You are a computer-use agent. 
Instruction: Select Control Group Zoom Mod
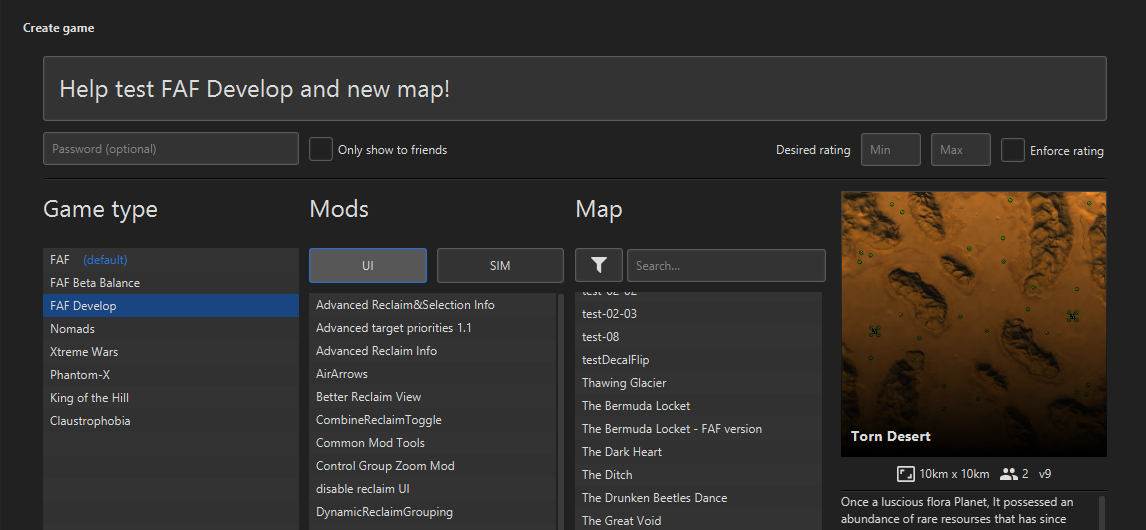(433, 466)
